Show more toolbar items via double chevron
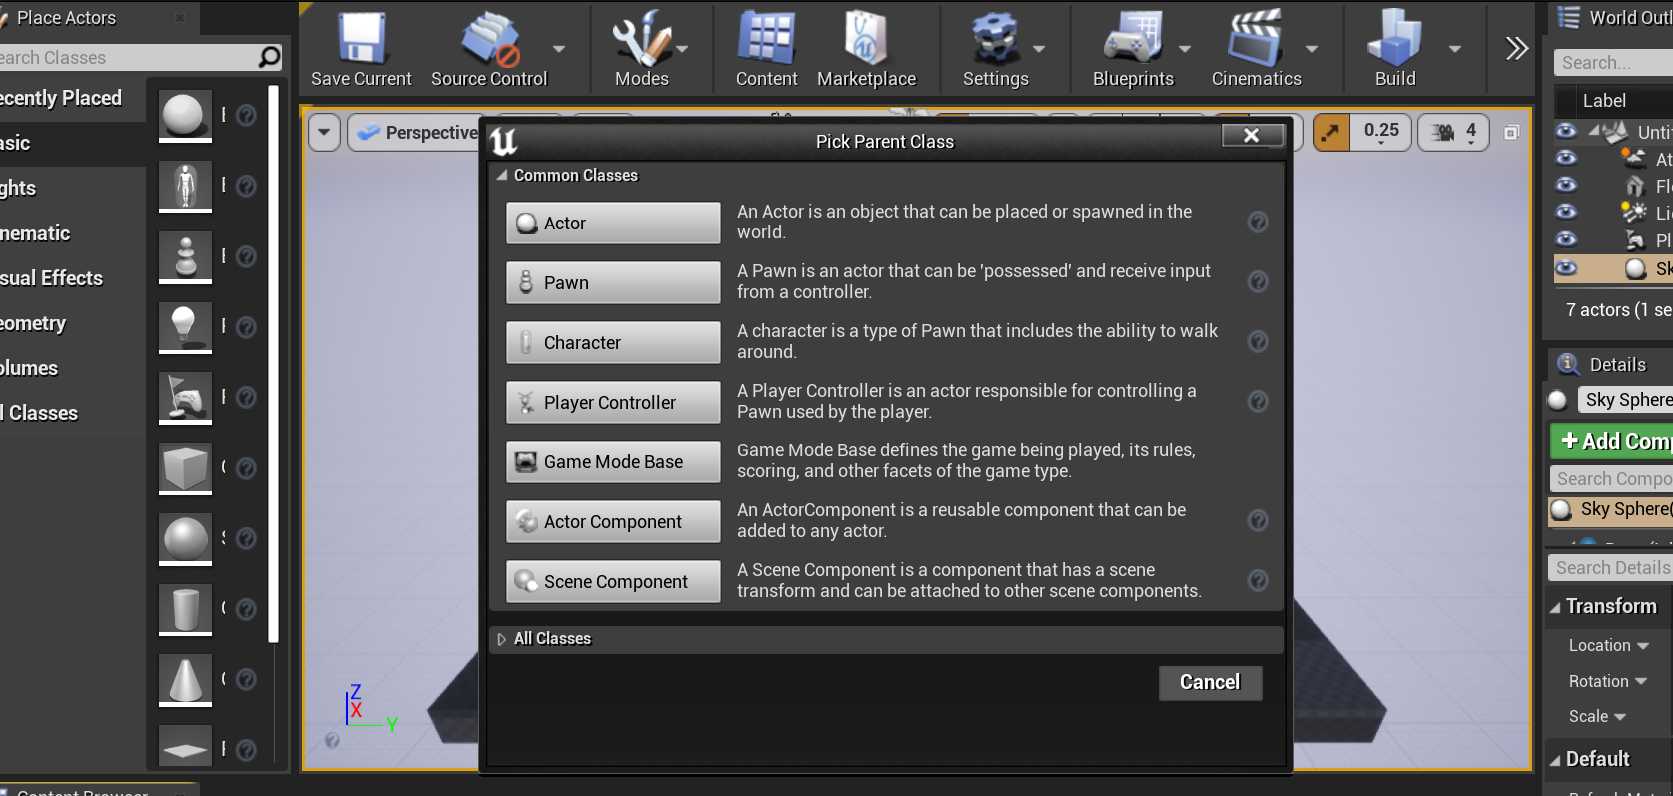 tap(1517, 48)
